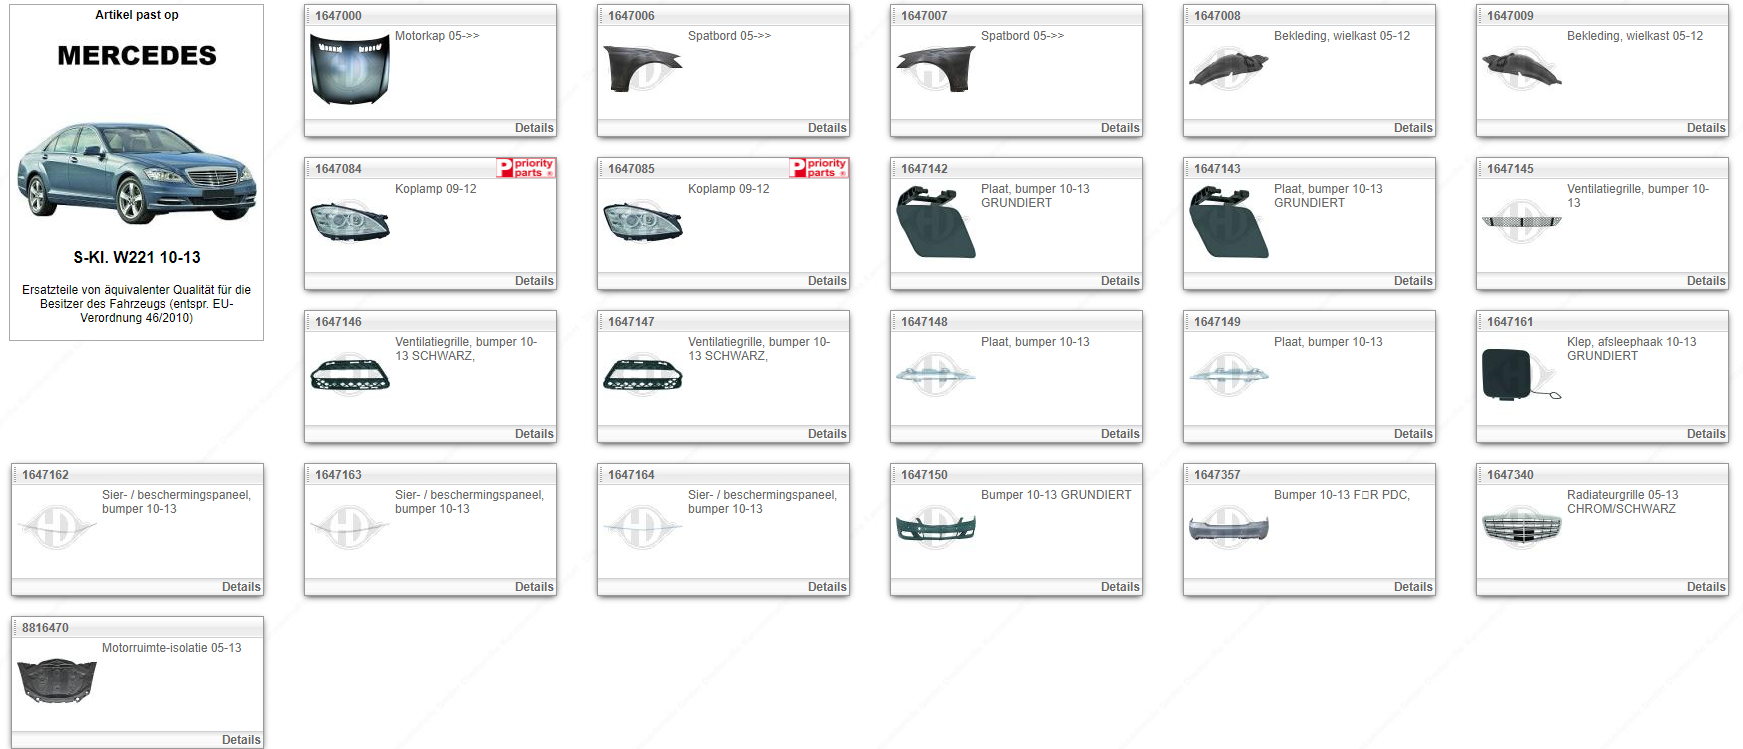Click the 1647150 front bumper thumbnail
The image size is (1743, 749).
click(936, 528)
